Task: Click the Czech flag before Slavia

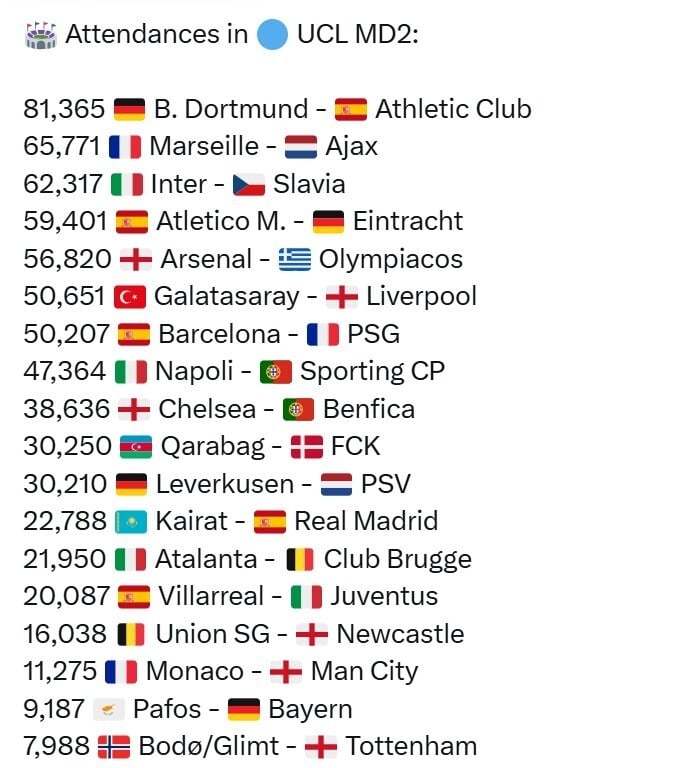Action: [x=249, y=184]
